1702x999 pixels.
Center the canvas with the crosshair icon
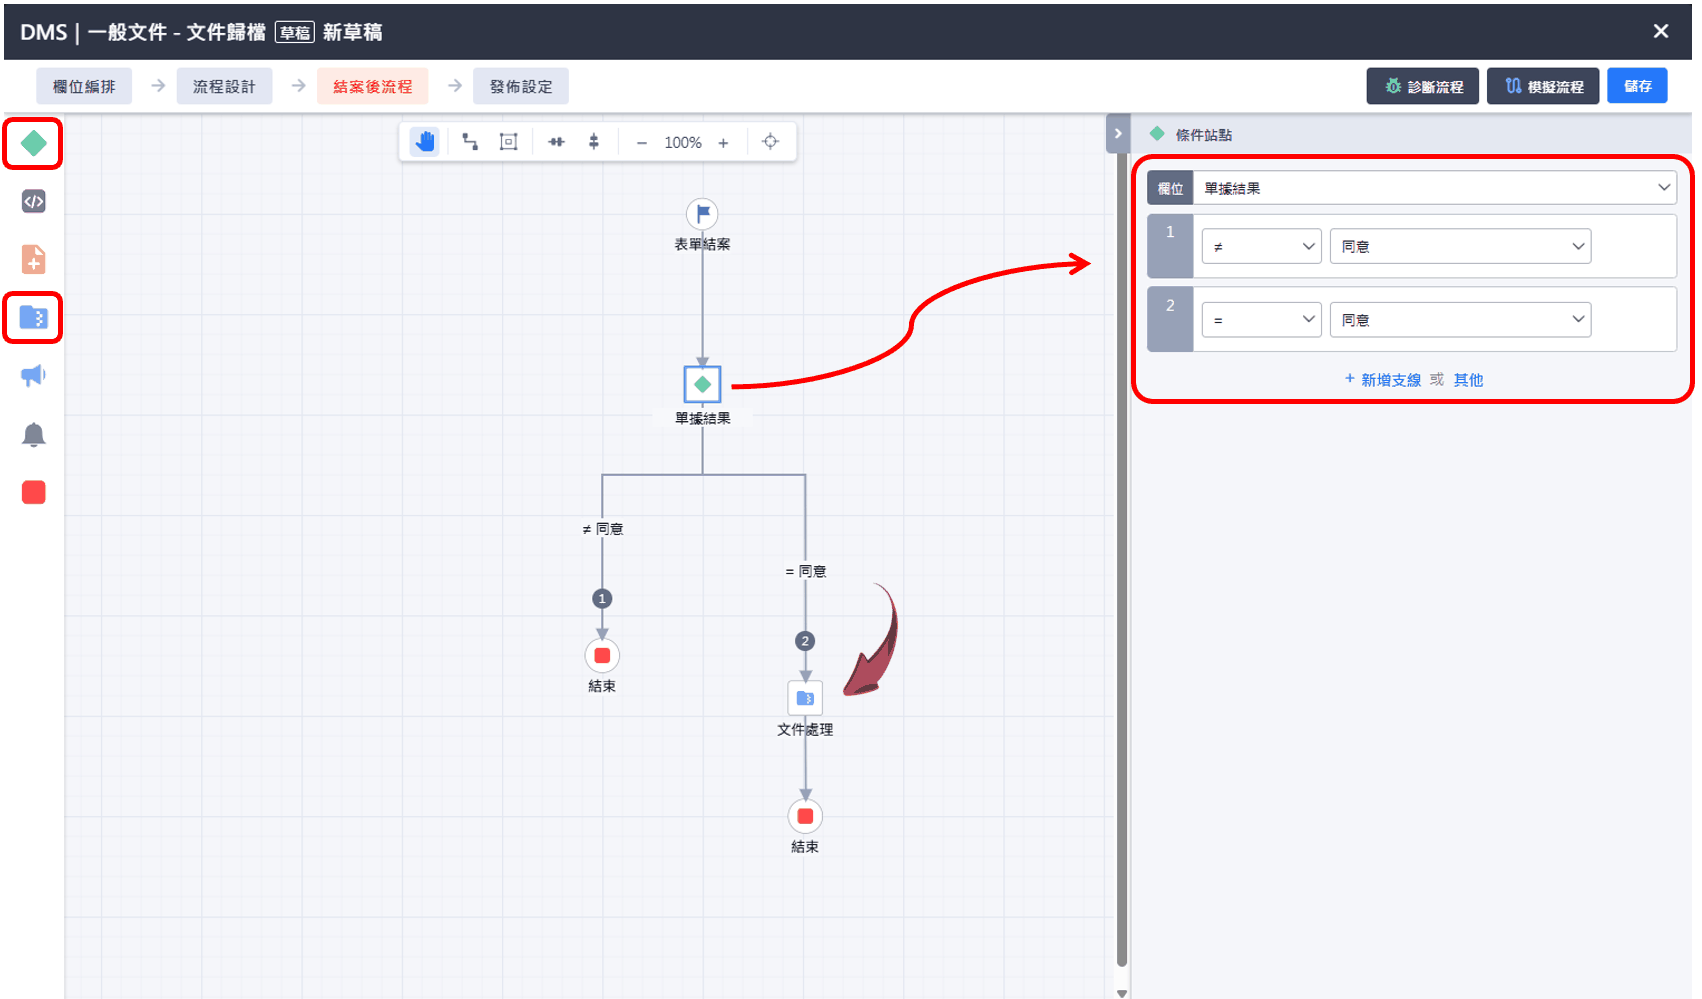click(x=770, y=142)
